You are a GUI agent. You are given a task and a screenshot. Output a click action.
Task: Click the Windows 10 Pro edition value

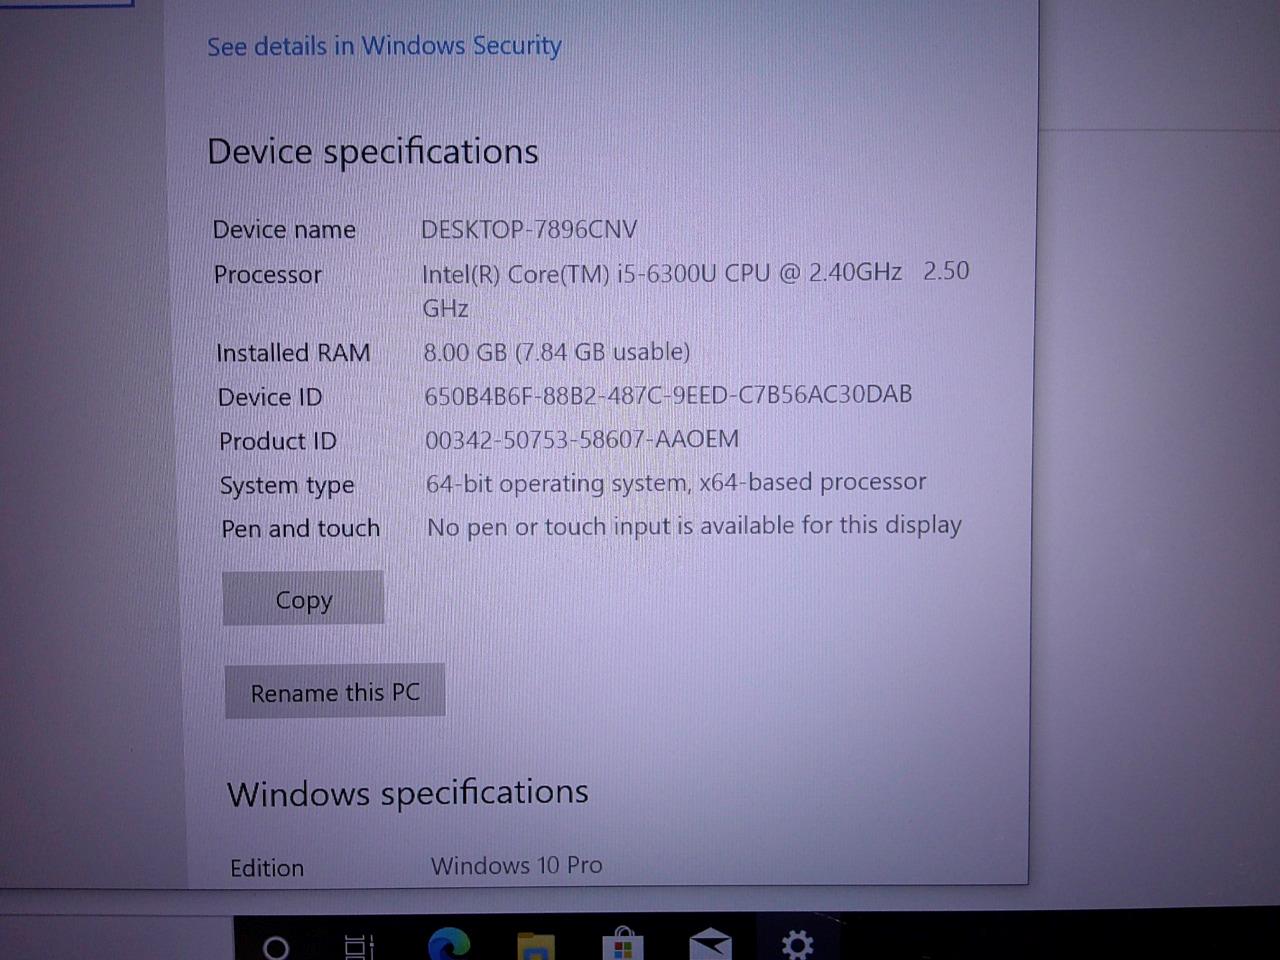point(517,865)
